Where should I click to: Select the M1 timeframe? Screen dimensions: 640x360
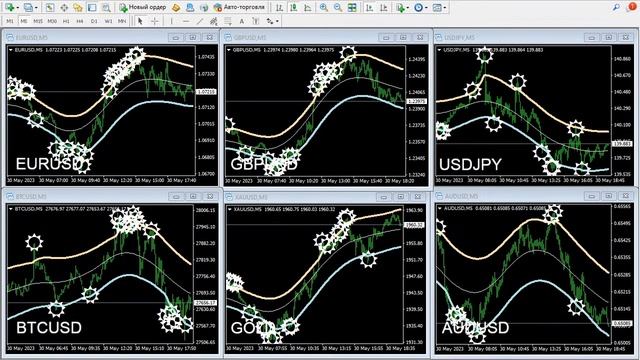pyautogui.click(x=10, y=21)
